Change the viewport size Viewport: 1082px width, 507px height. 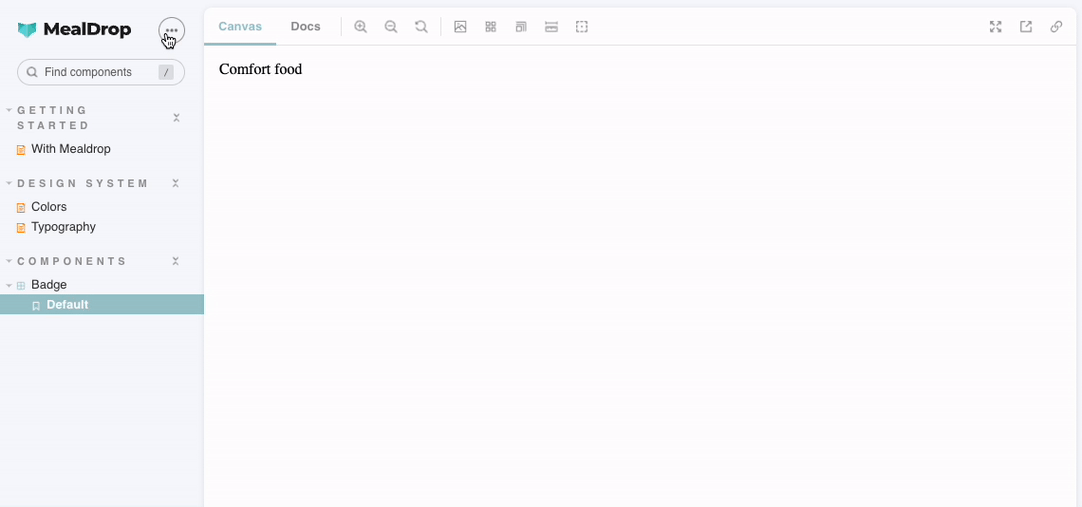(521, 27)
